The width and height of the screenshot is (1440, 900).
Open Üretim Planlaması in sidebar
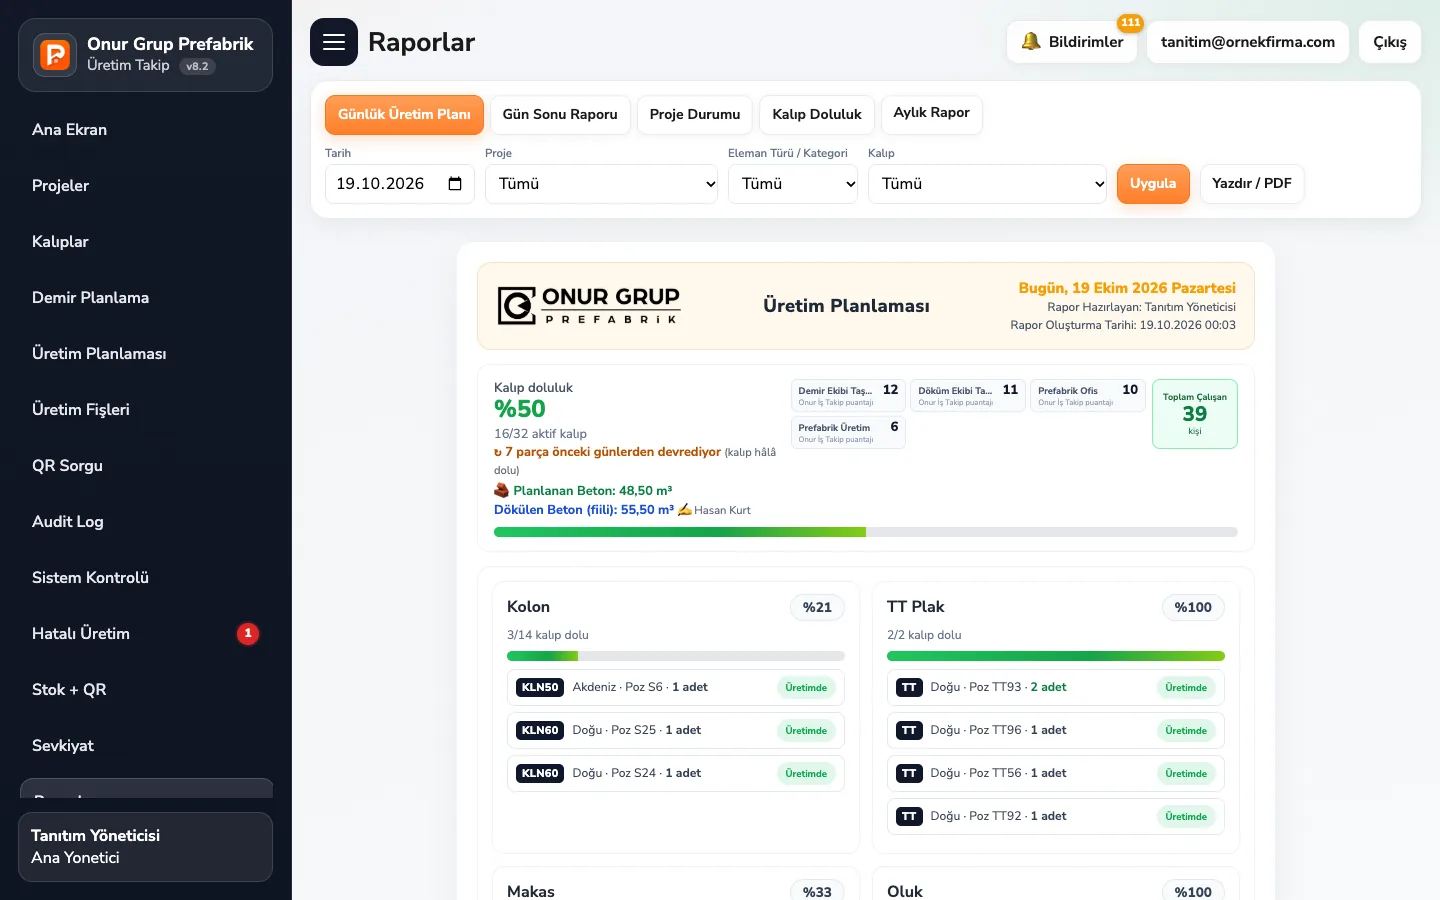click(145, 354)
